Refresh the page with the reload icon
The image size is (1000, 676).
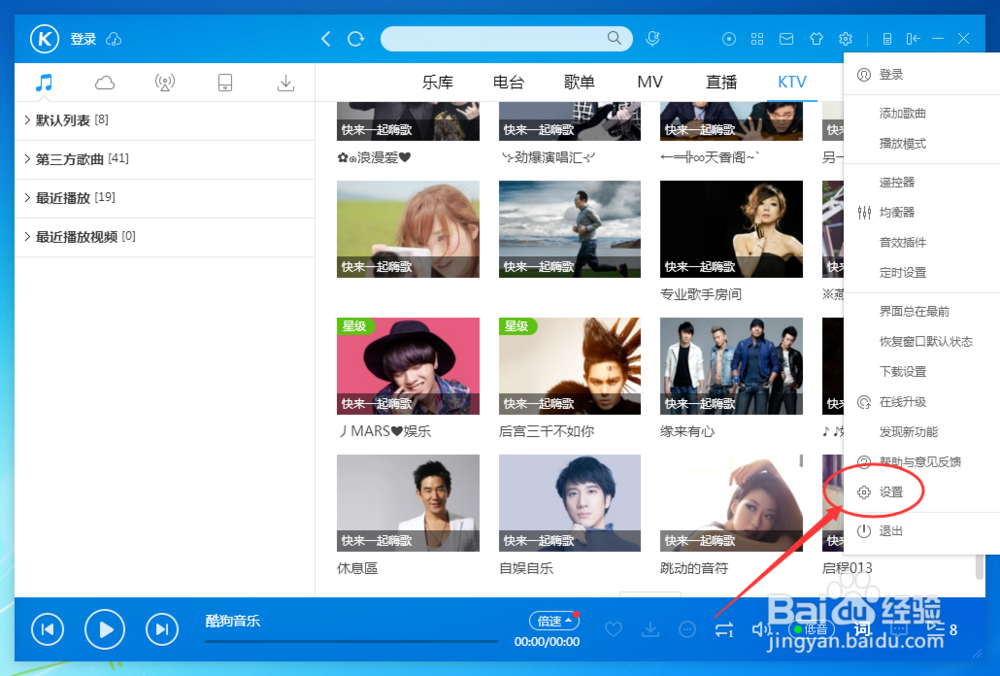tap(356, 39)
